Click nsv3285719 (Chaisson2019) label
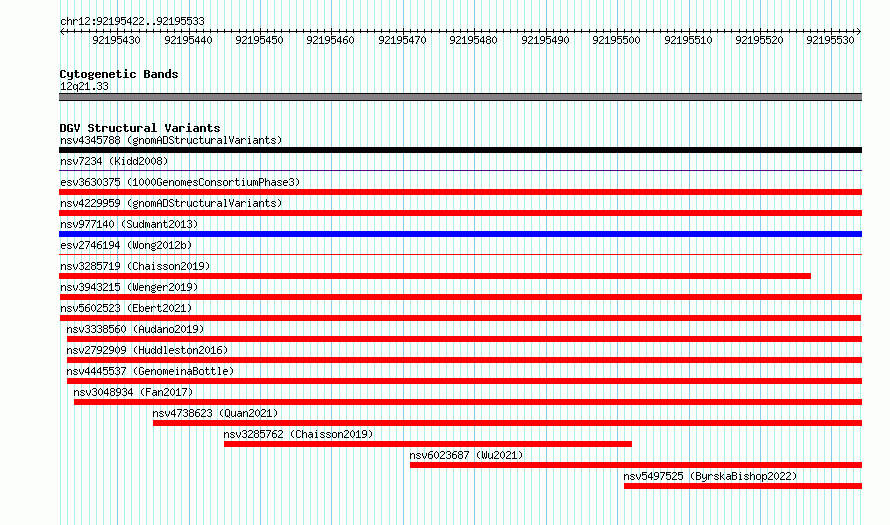 pos(135,266)
